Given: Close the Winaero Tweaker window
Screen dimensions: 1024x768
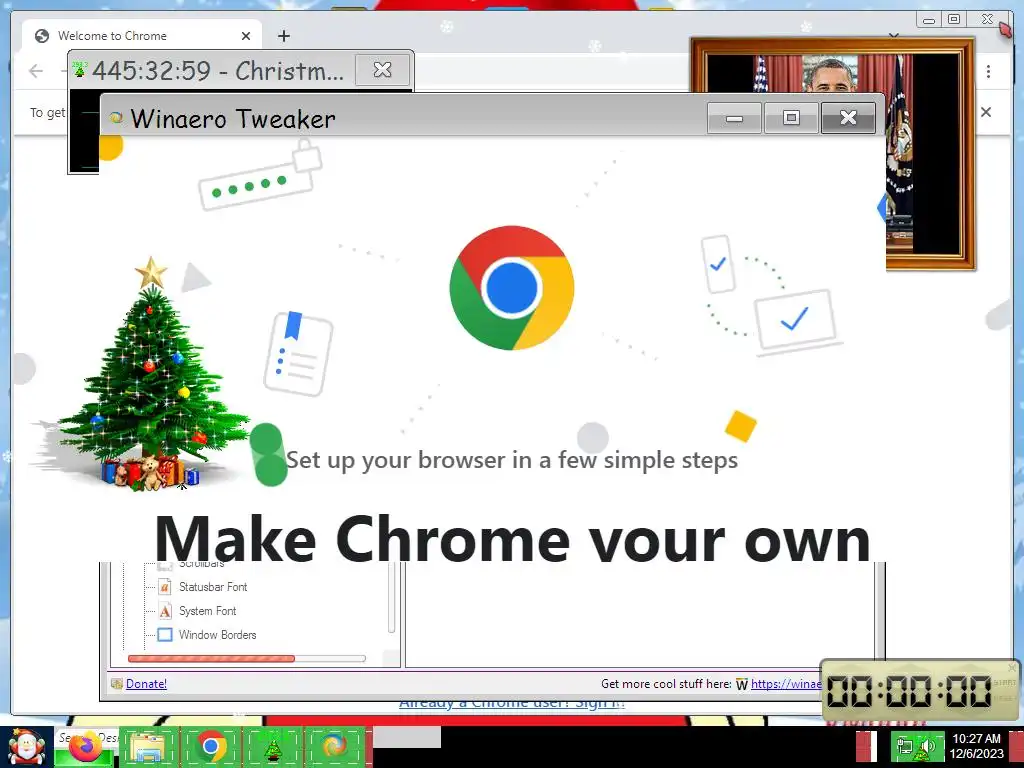Looking at the screenshot, I should click(x=848, y=118).
